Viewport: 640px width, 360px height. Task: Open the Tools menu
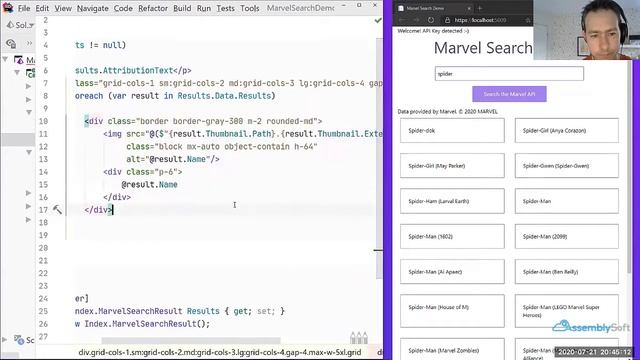click(x=249, y=8)
